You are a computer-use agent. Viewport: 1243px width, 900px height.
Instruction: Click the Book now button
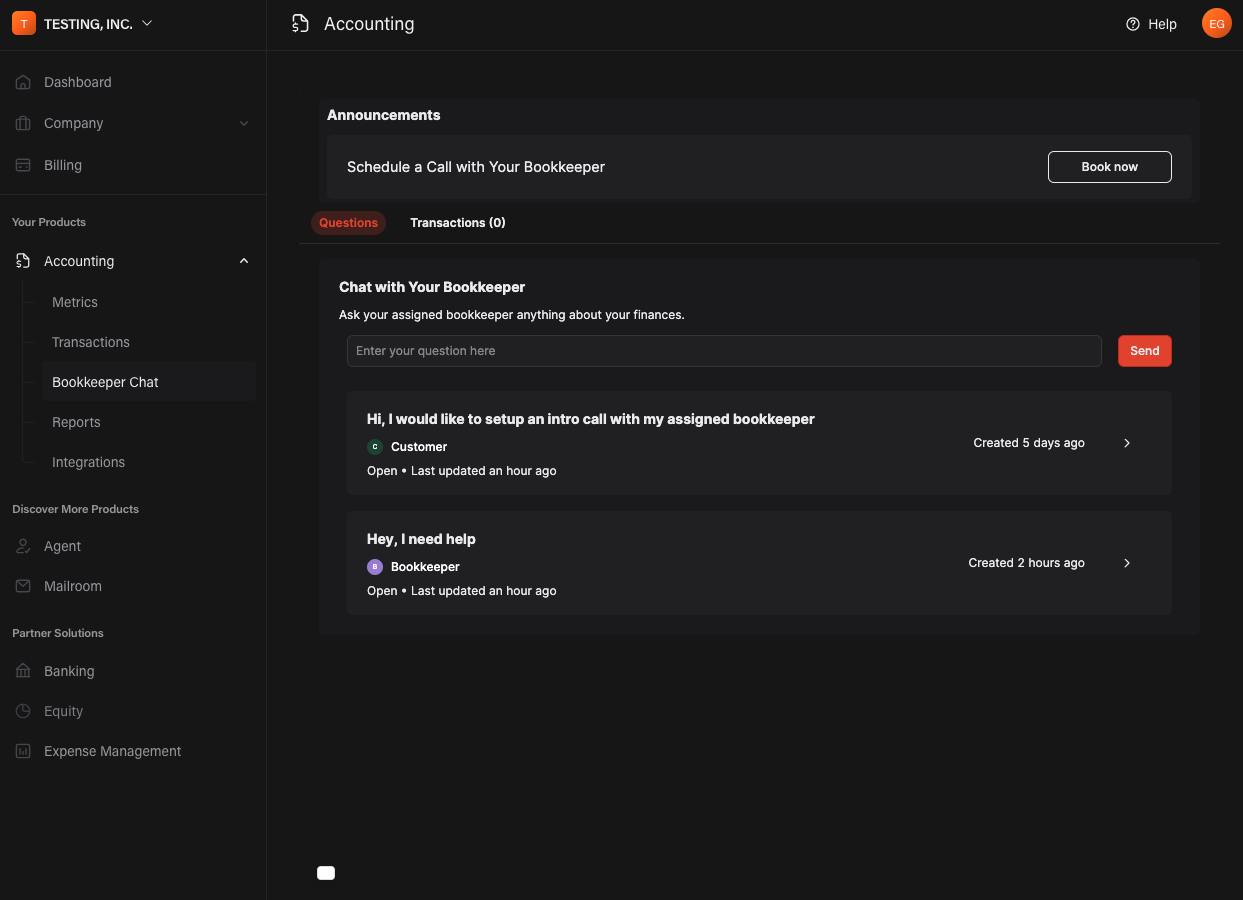[x=1109, y=167]
